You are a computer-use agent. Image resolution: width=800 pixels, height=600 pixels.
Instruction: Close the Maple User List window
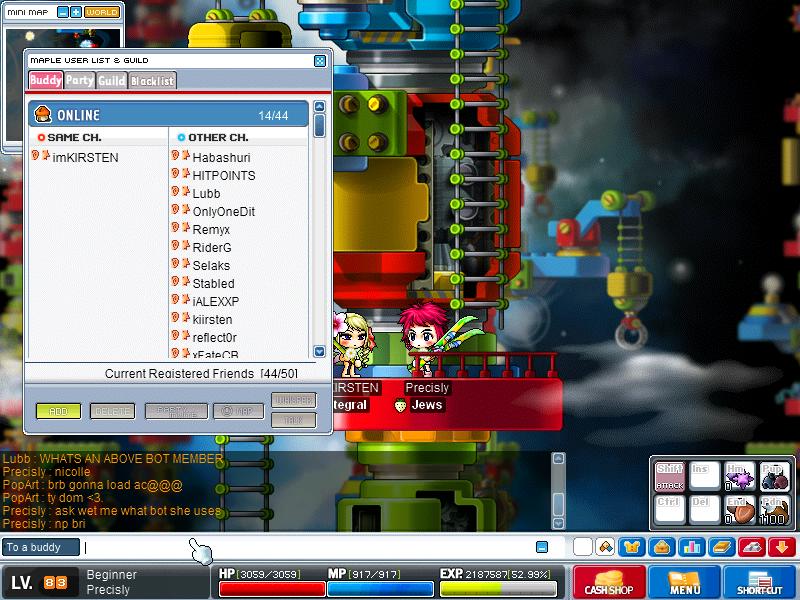click(x=319, y=61)
